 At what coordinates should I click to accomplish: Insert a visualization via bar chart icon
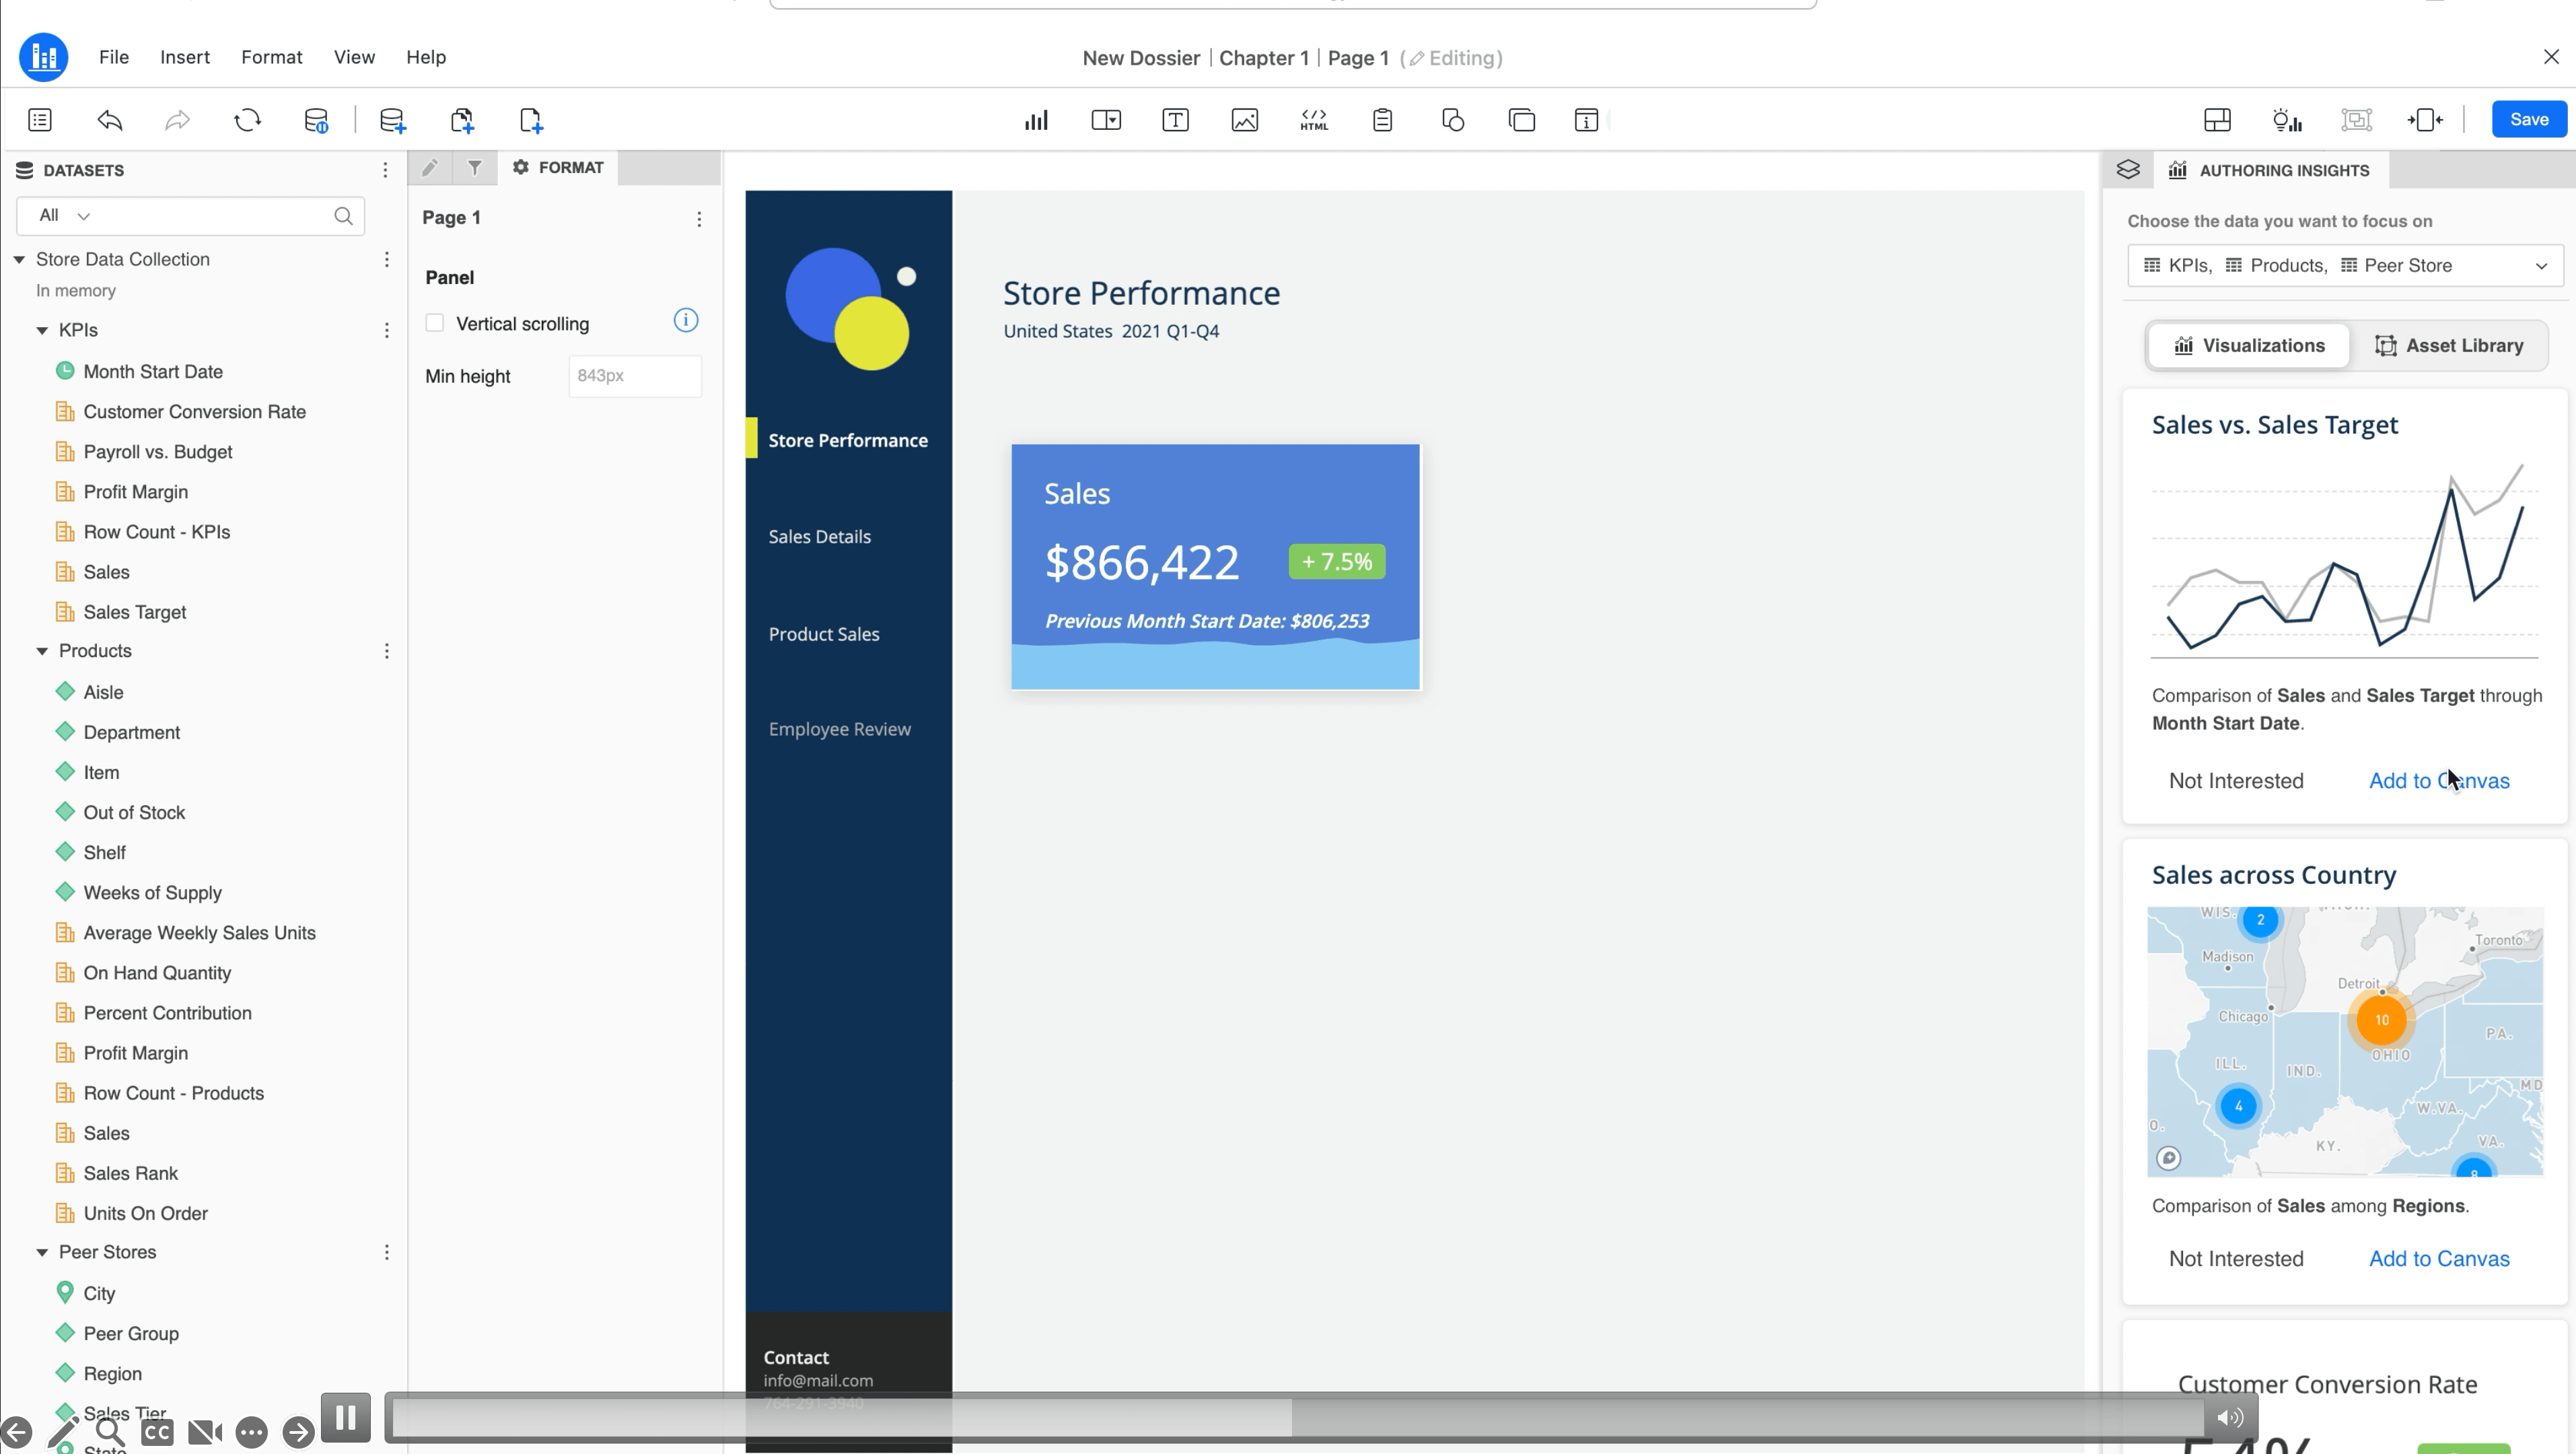pyautogui.click(x=1036, y=120)
